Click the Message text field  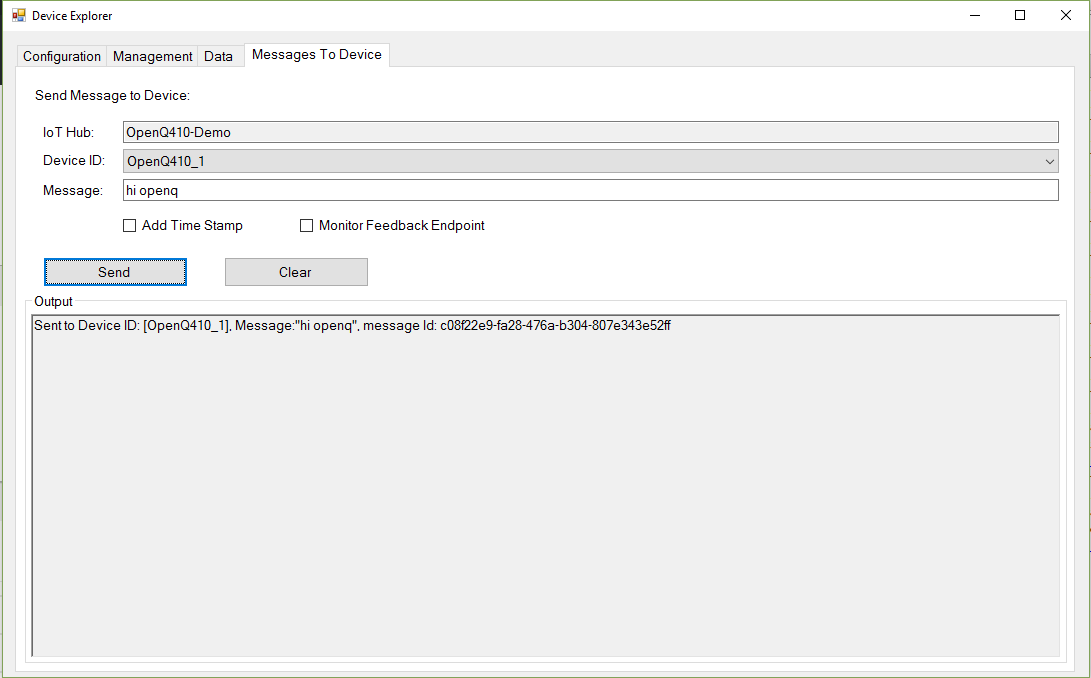pyautogui.click(x=591, y=191)
